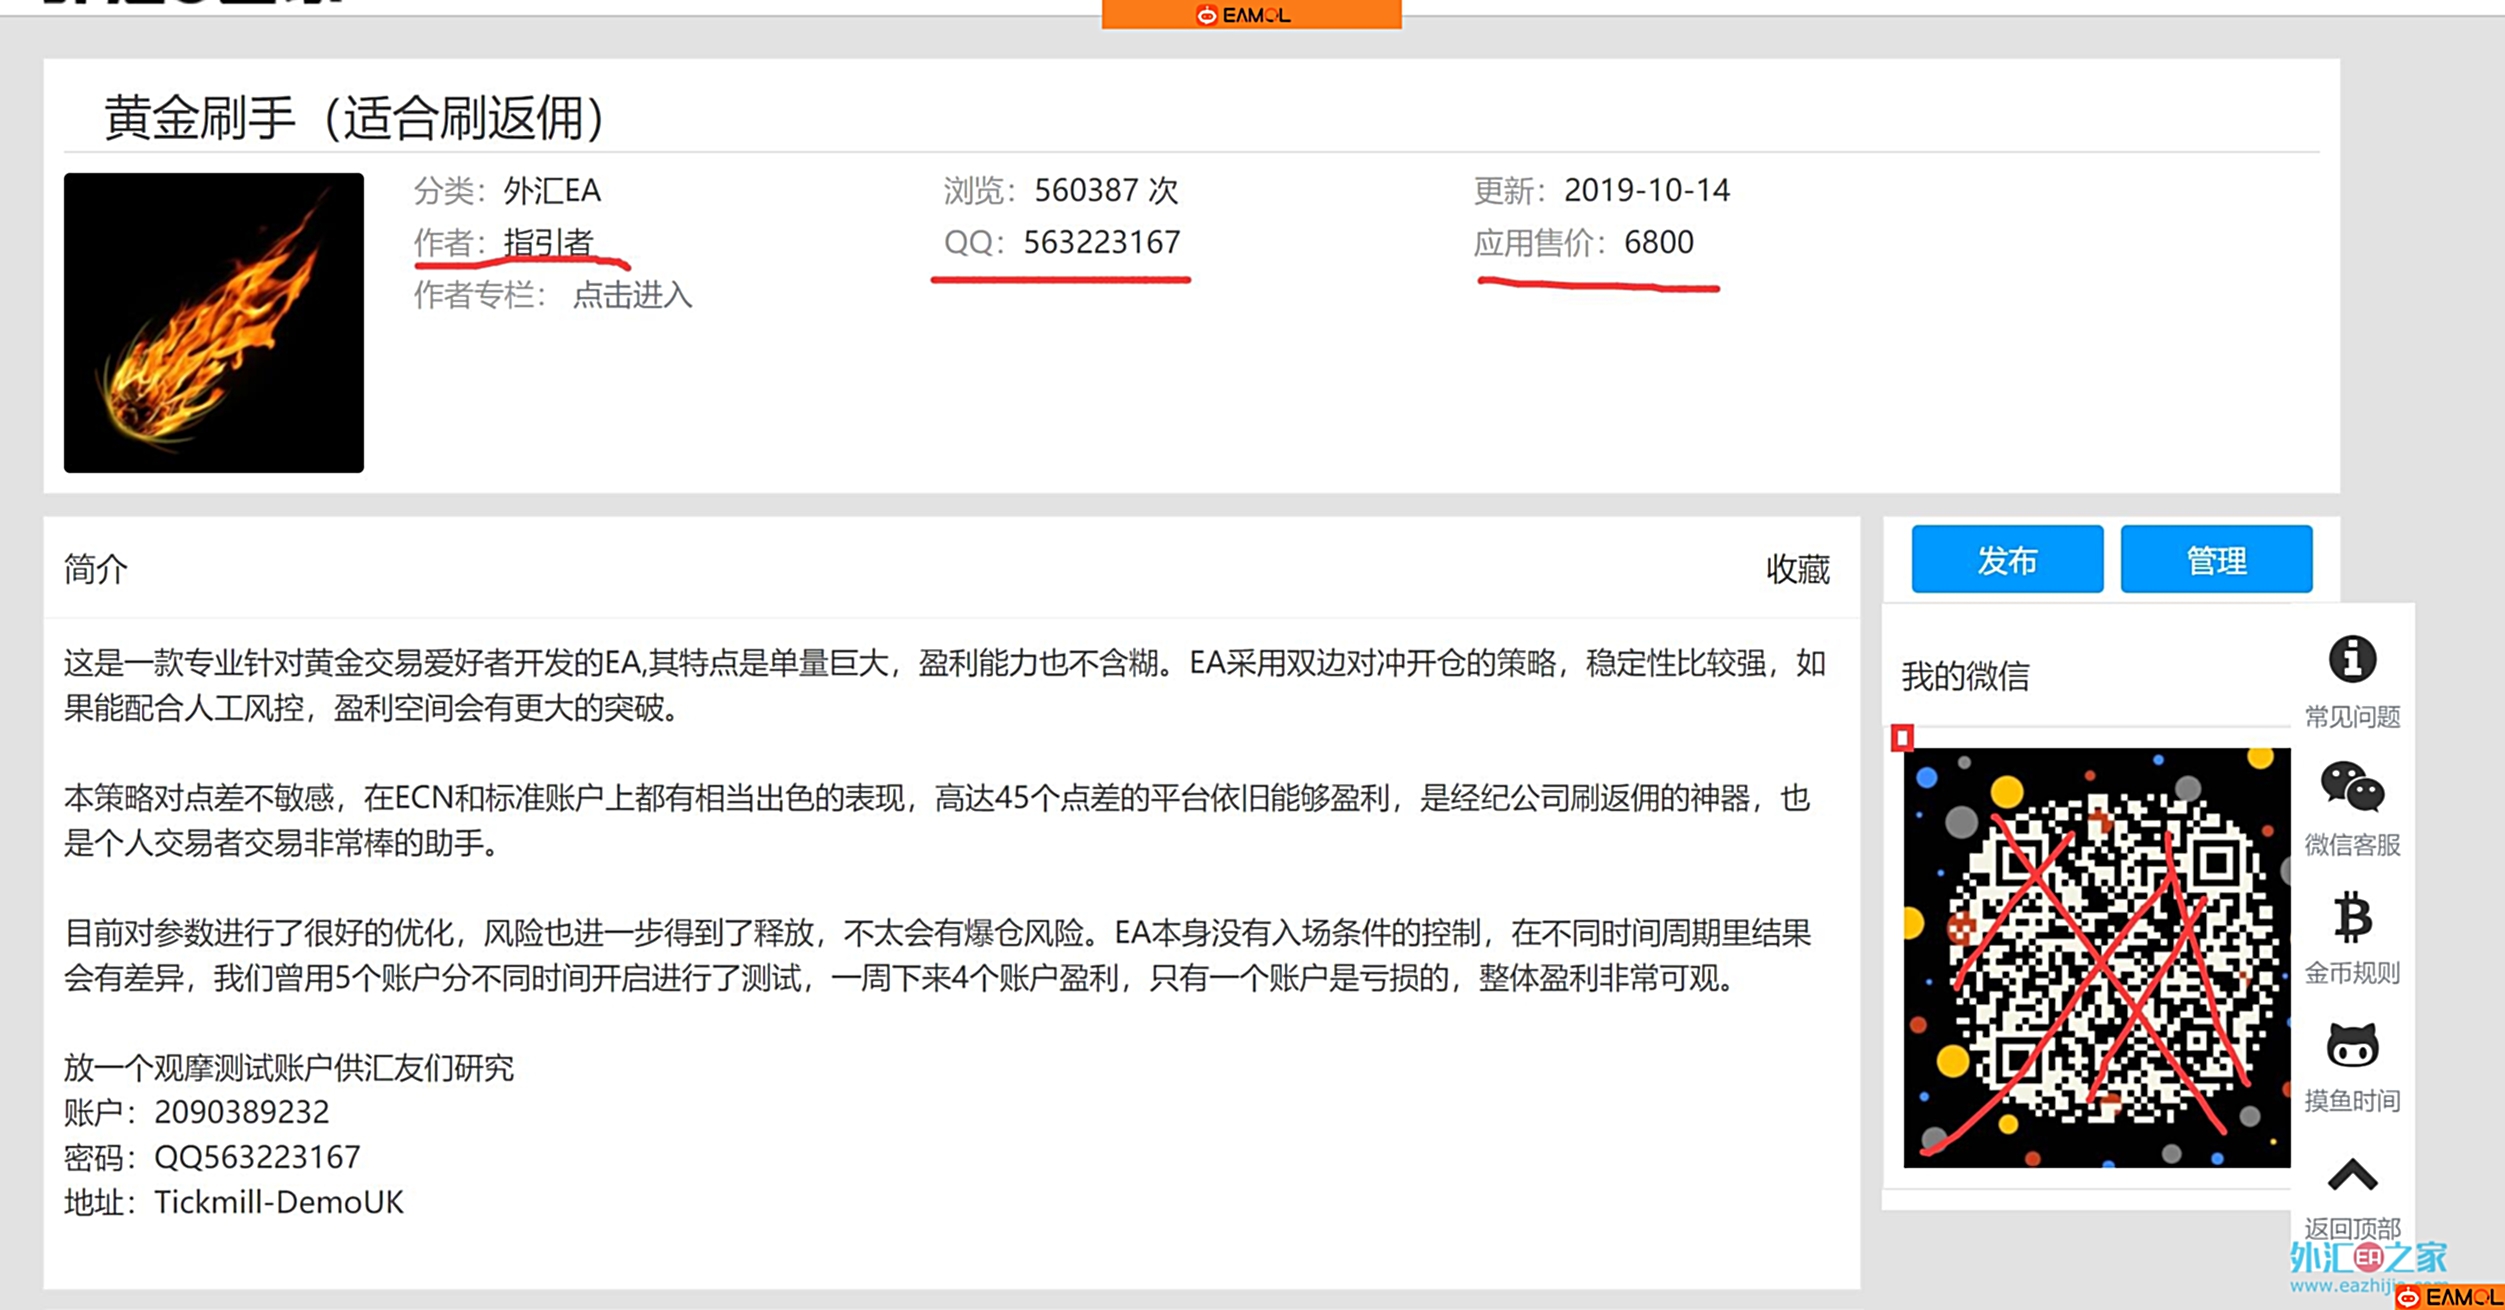This screenshot has width=2505, height=1310.
Task: Click the flaming comet EA thumbnail
Action: click(212, 322)
